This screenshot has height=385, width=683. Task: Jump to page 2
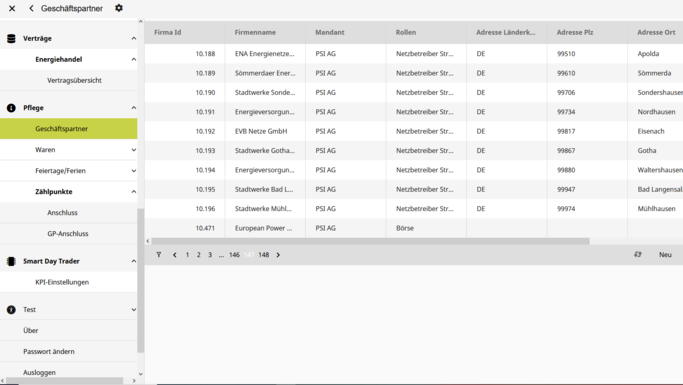(x=199, y=255)
